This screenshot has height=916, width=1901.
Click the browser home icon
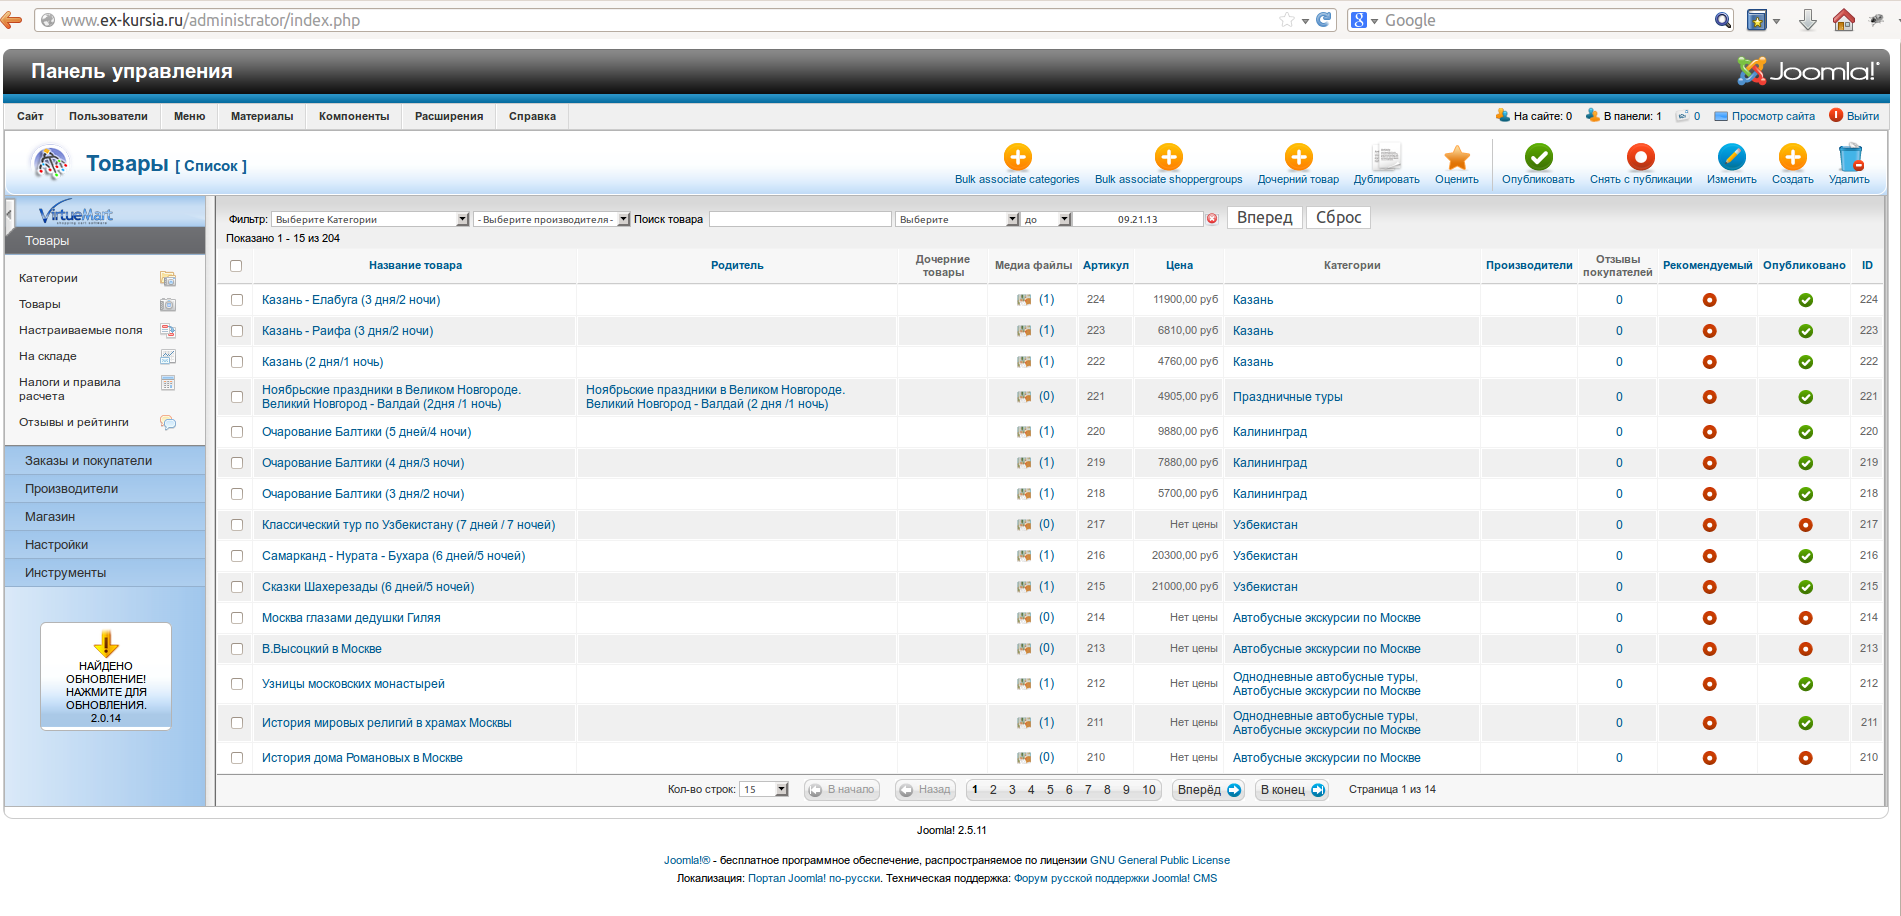[1844, 20]
